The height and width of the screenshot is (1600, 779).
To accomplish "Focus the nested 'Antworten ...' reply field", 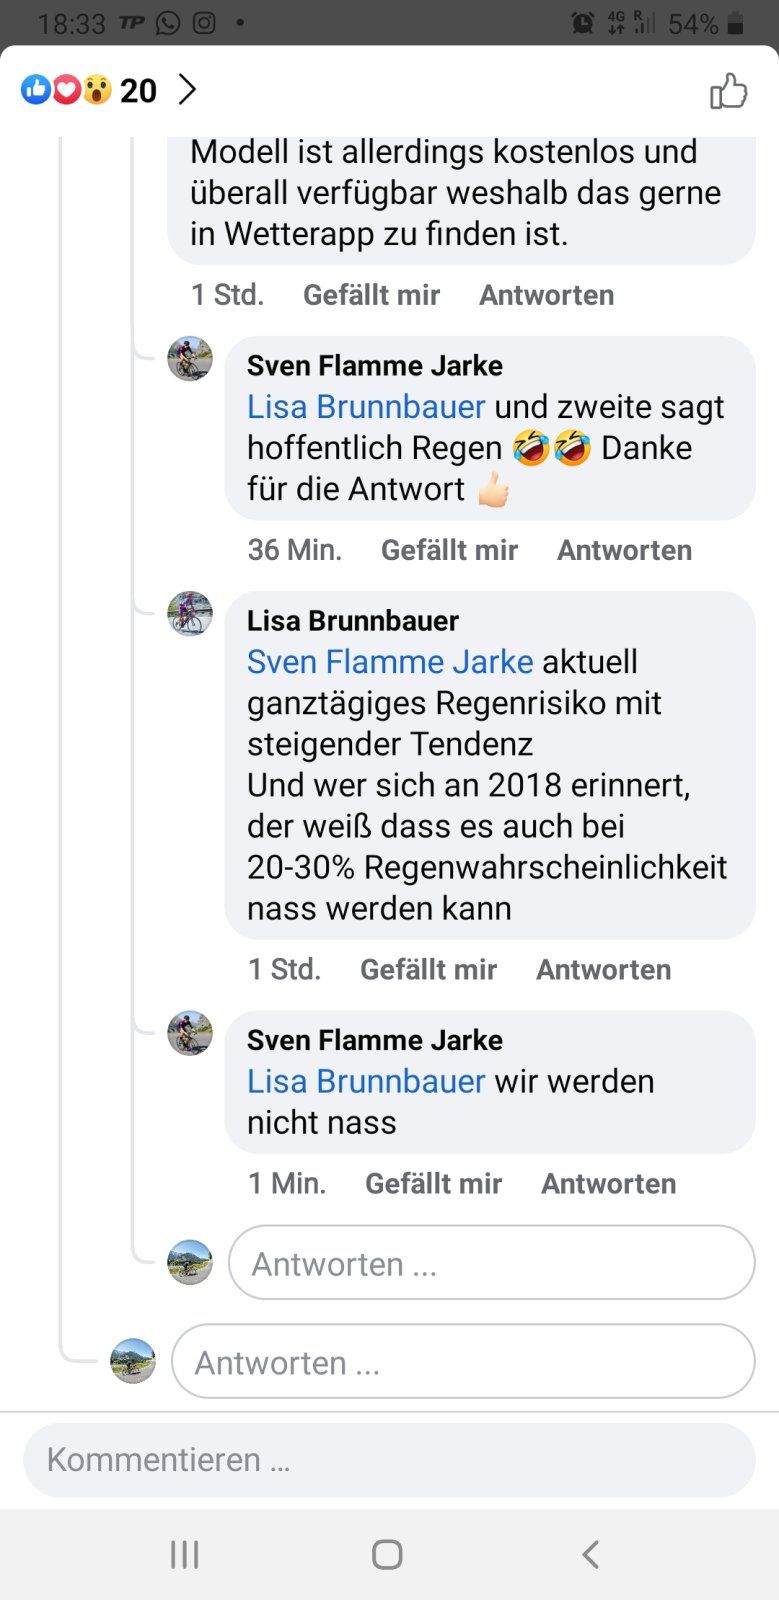I will click(491, 1263).
